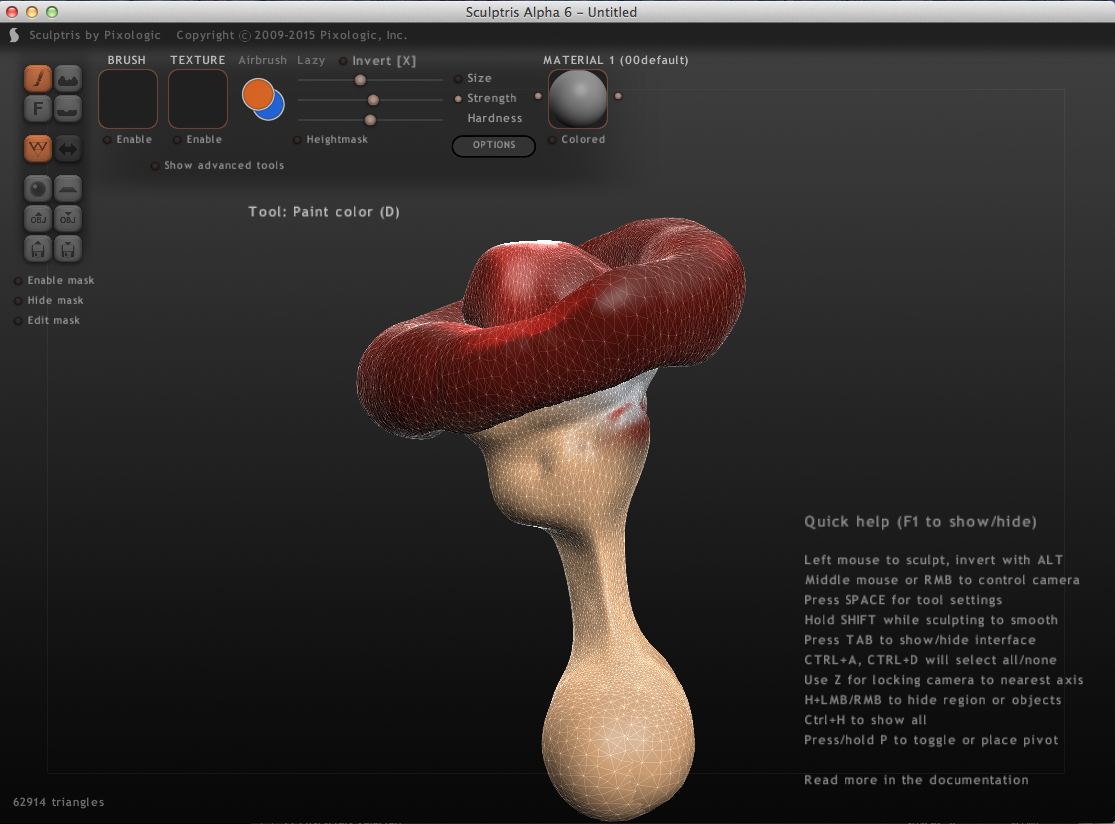The image size is (1115, 824).
Task: Click the macOS zoom window button
Action: [x=52, y=11]
